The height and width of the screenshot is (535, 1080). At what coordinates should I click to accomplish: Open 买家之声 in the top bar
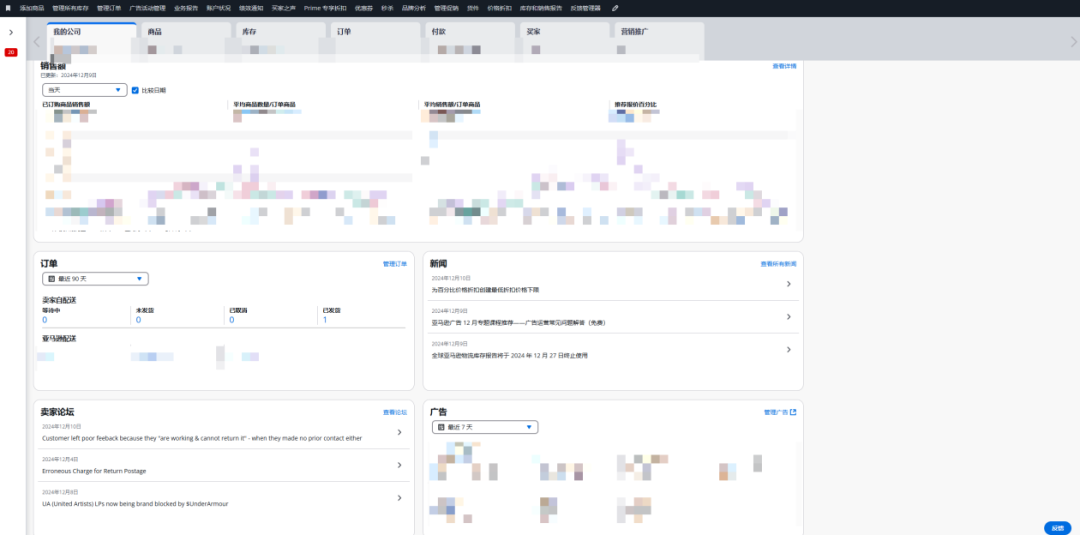(284, 8)
